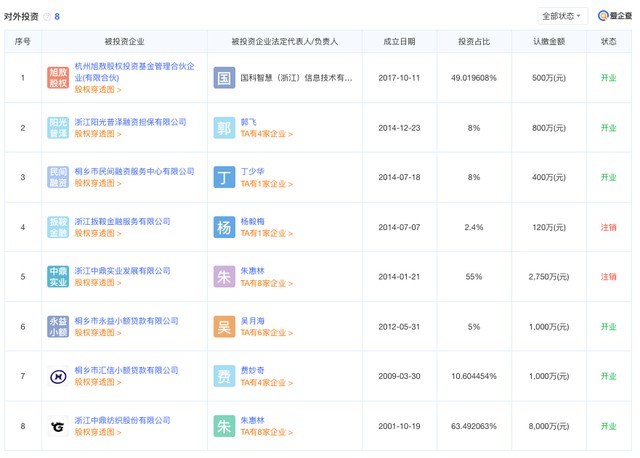640x458 pixels.
Task: View 股权穿透图 for 桐乡市民间融资
Action: [x=98, y=183]
